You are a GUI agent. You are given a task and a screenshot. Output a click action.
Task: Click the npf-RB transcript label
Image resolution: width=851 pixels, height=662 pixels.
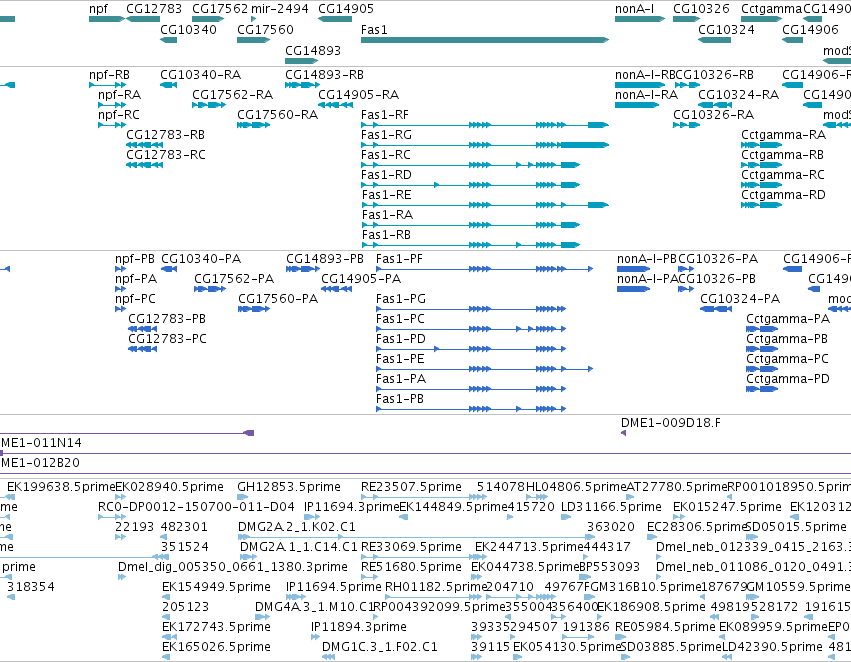[110, 75]
